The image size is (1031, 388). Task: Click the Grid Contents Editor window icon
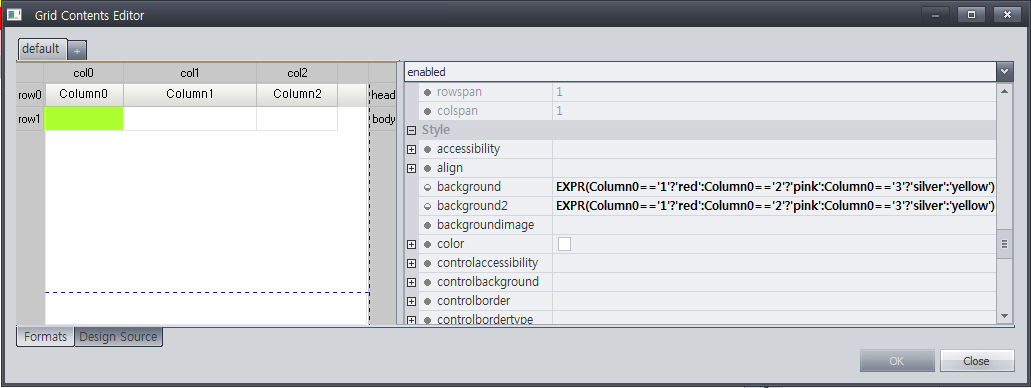click(14, 14)
